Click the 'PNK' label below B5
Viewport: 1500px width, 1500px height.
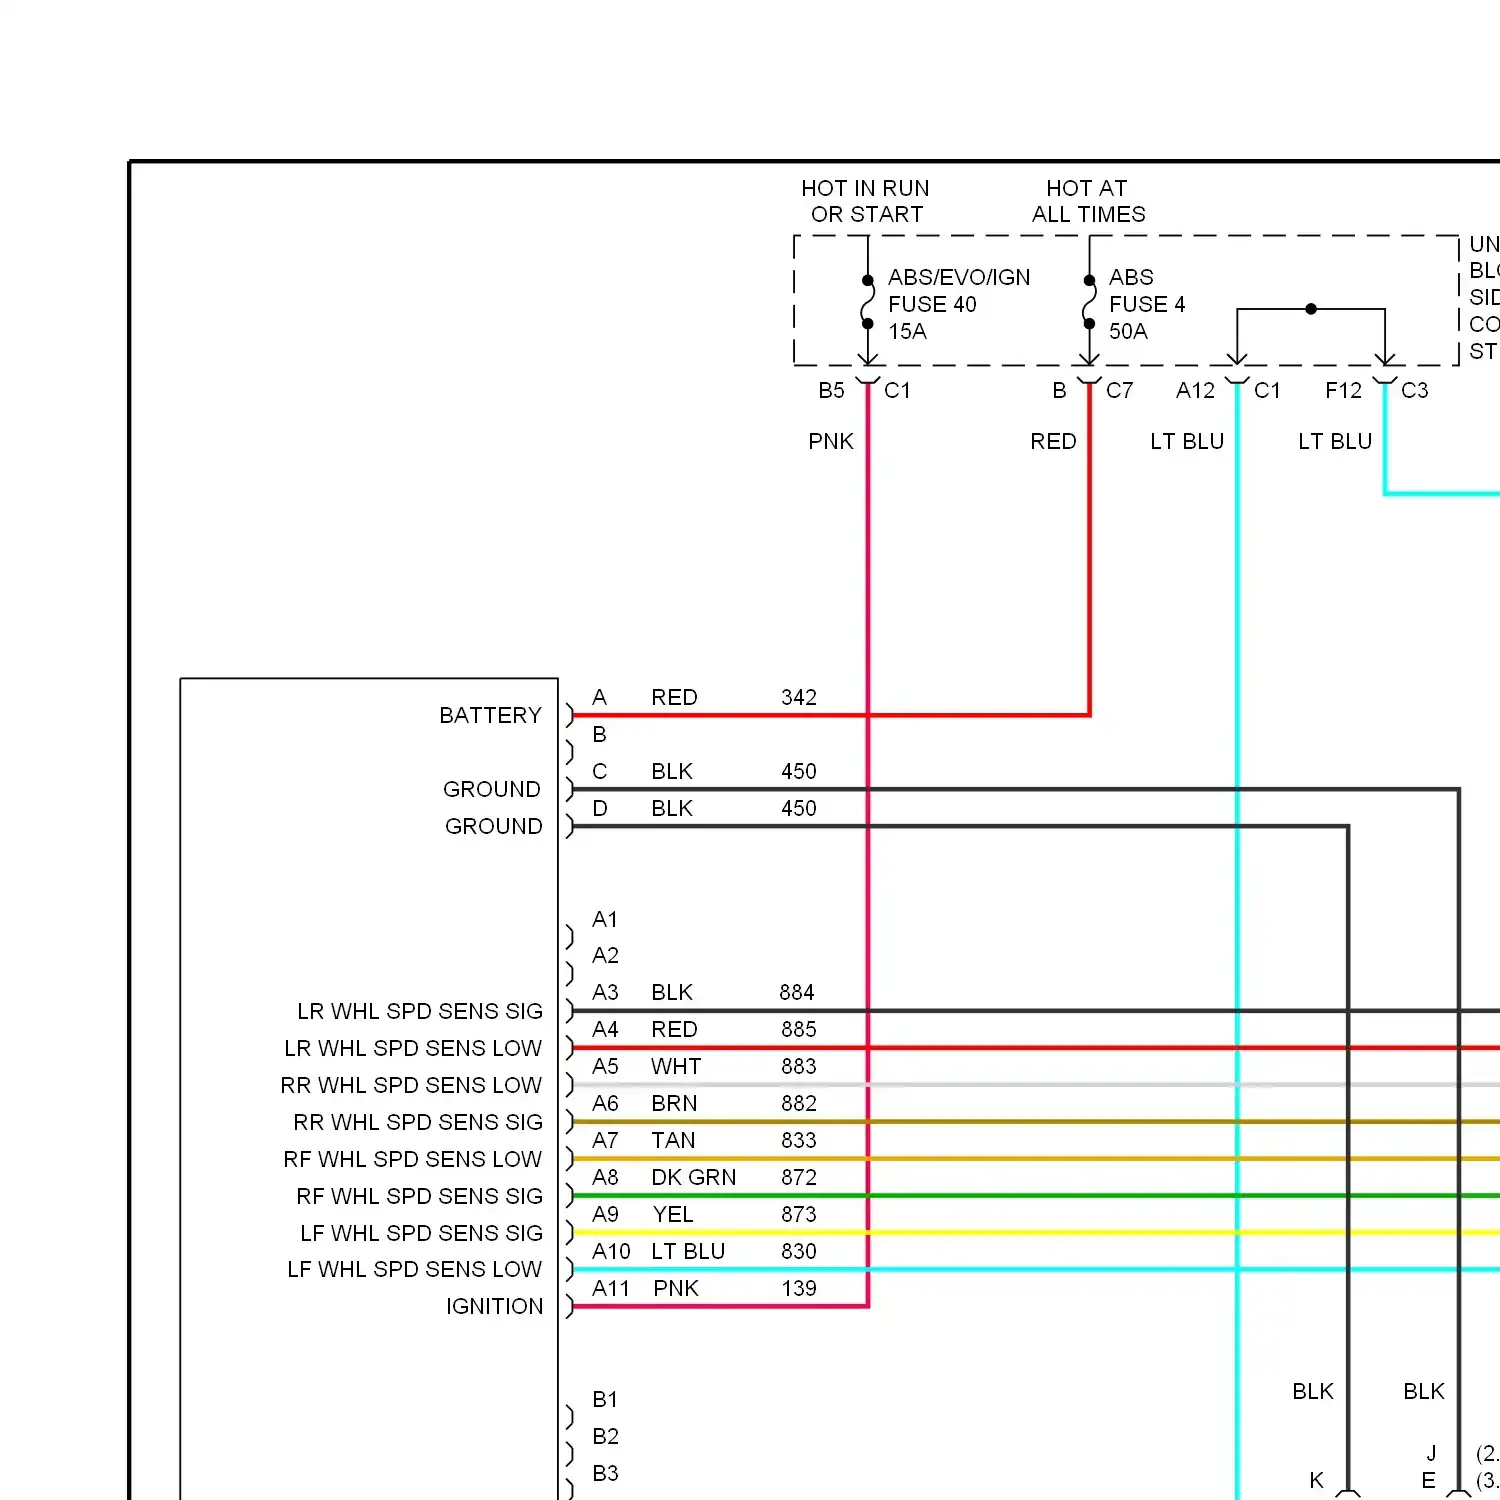pyautogui.click(x=831, y=441)
